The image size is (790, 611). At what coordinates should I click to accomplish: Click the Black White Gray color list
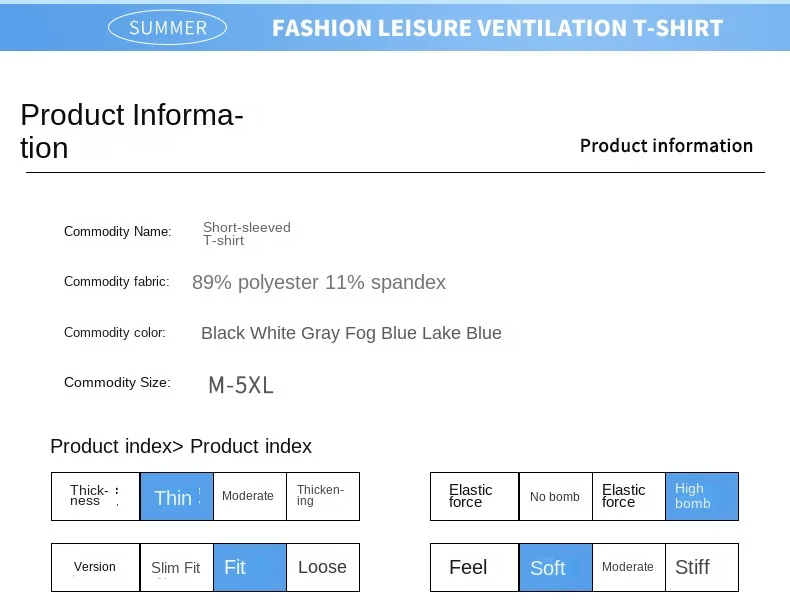[x=351, y=333]
